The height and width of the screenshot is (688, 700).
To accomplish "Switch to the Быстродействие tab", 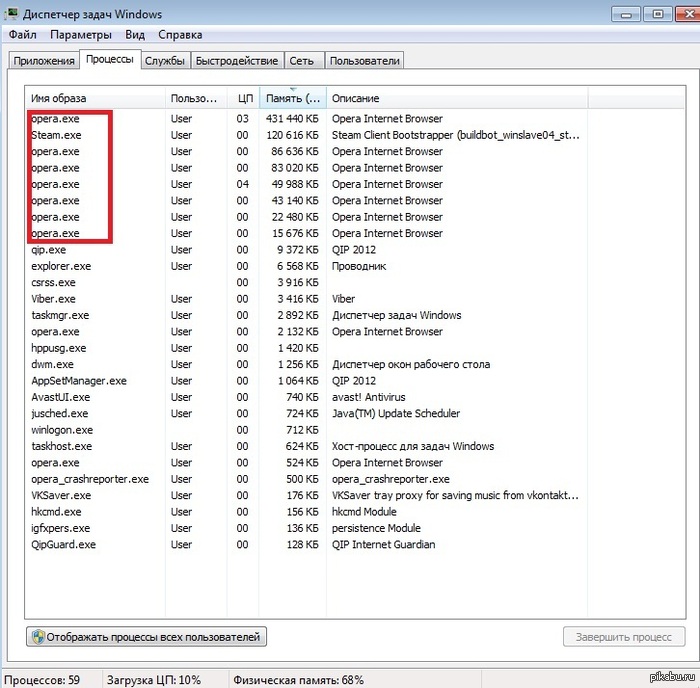I will (237, 61).
